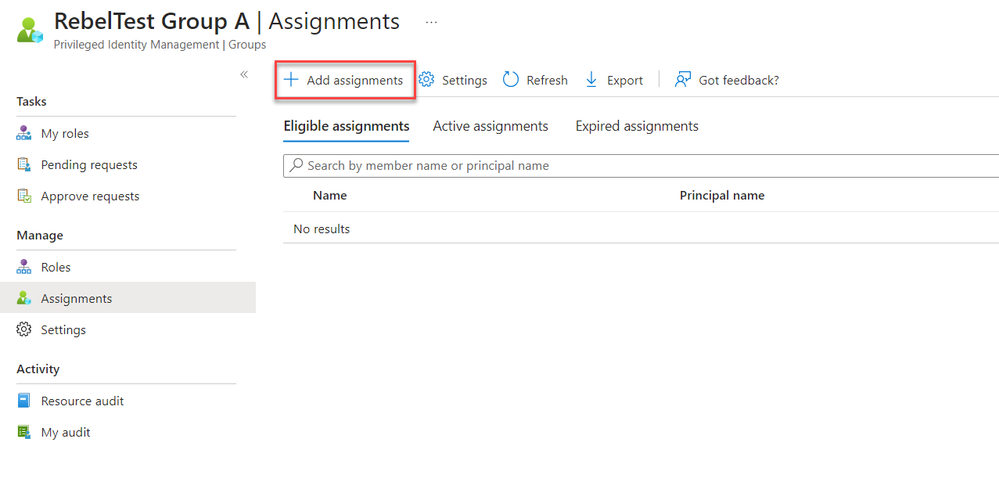Open the Settings gear in the toolbar
The height and width of the screenshot is (493, 999).
pyautogui.click(x=426, y=80)
